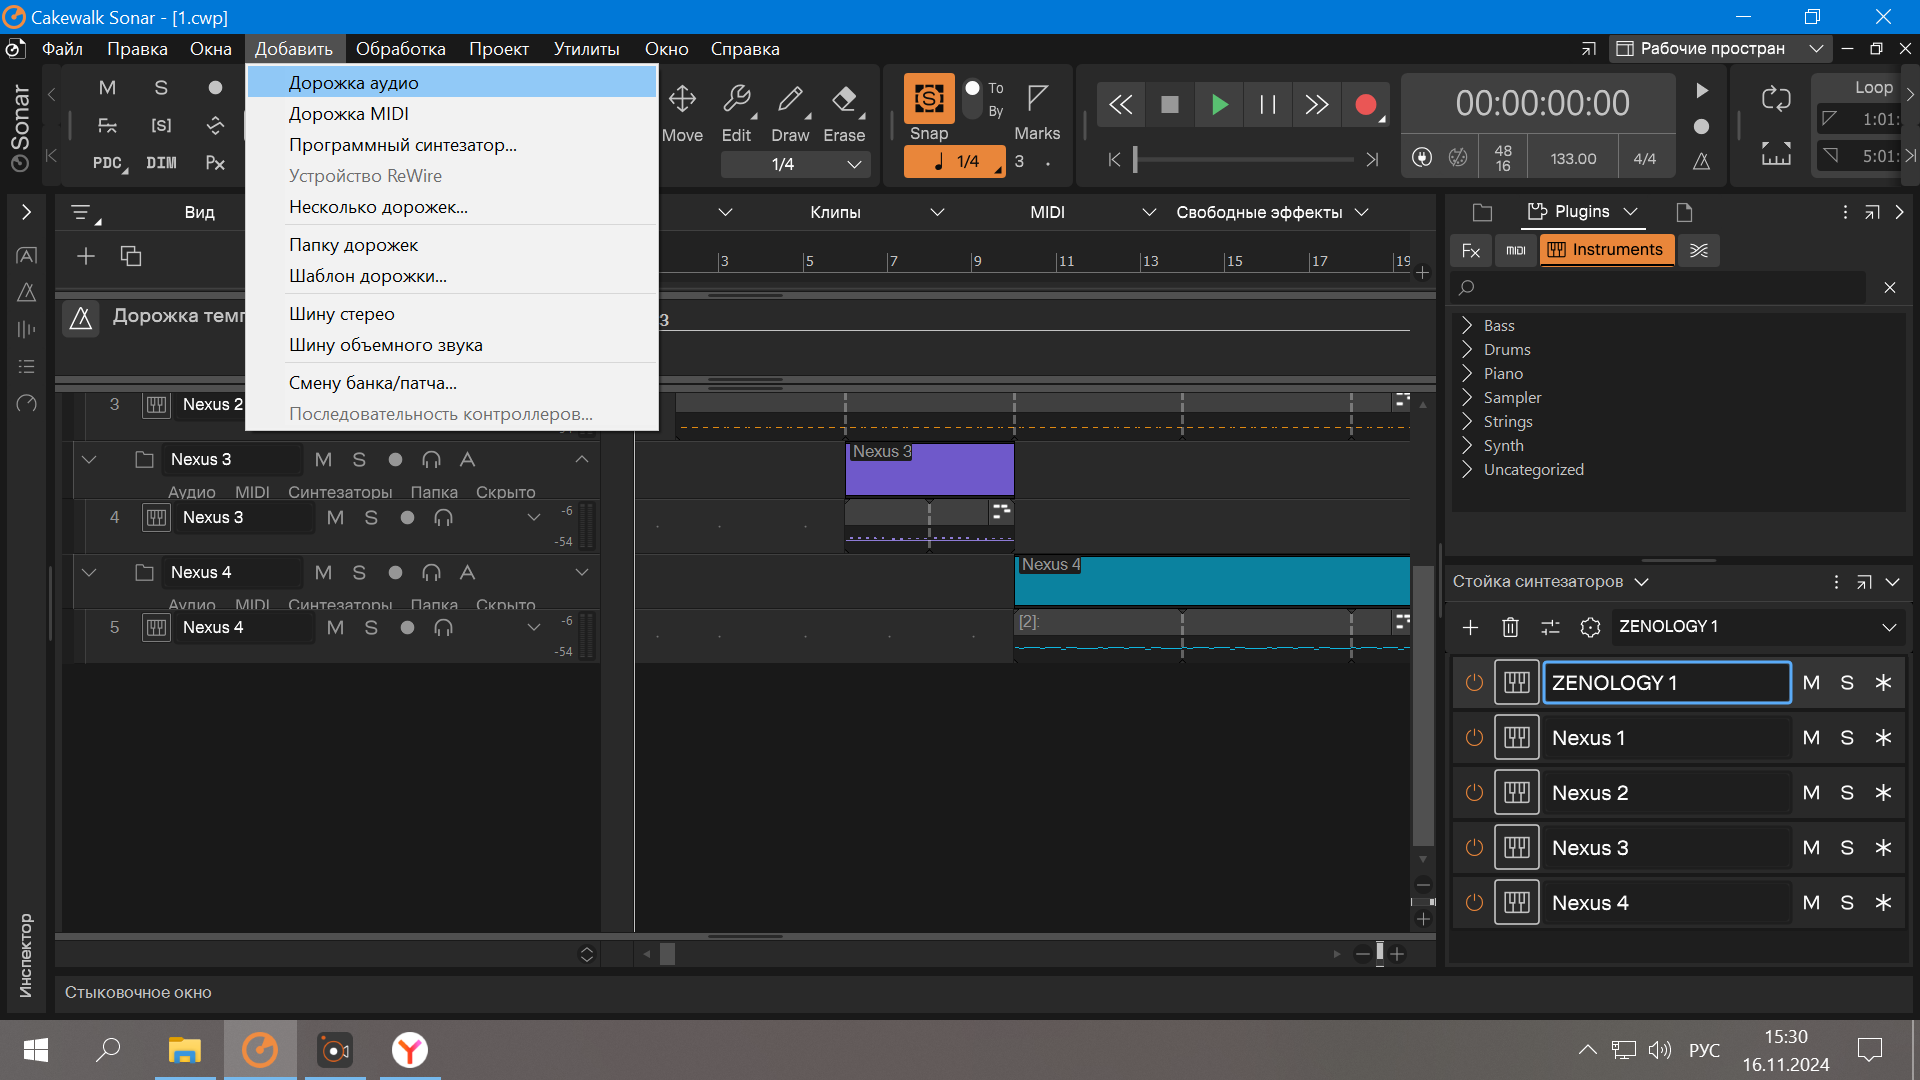Collapse the Nexus 4 folder
Viewport: 1920px width, 1080px height.
[89, 573]
